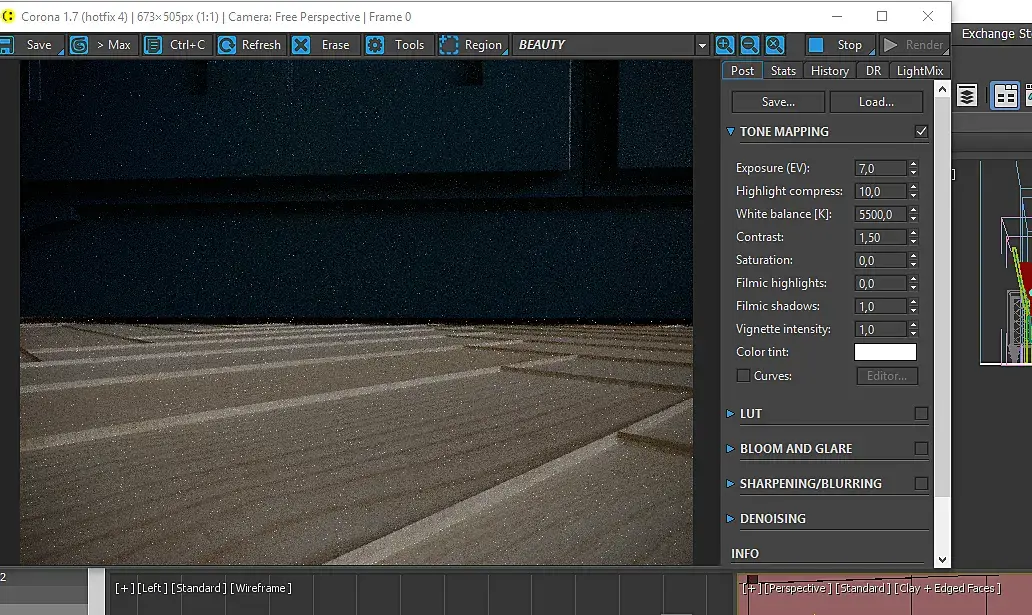Increase Contrast with up arrow
The width and height of the screenshot is (1032, 615).
click(x=914, y=233)
